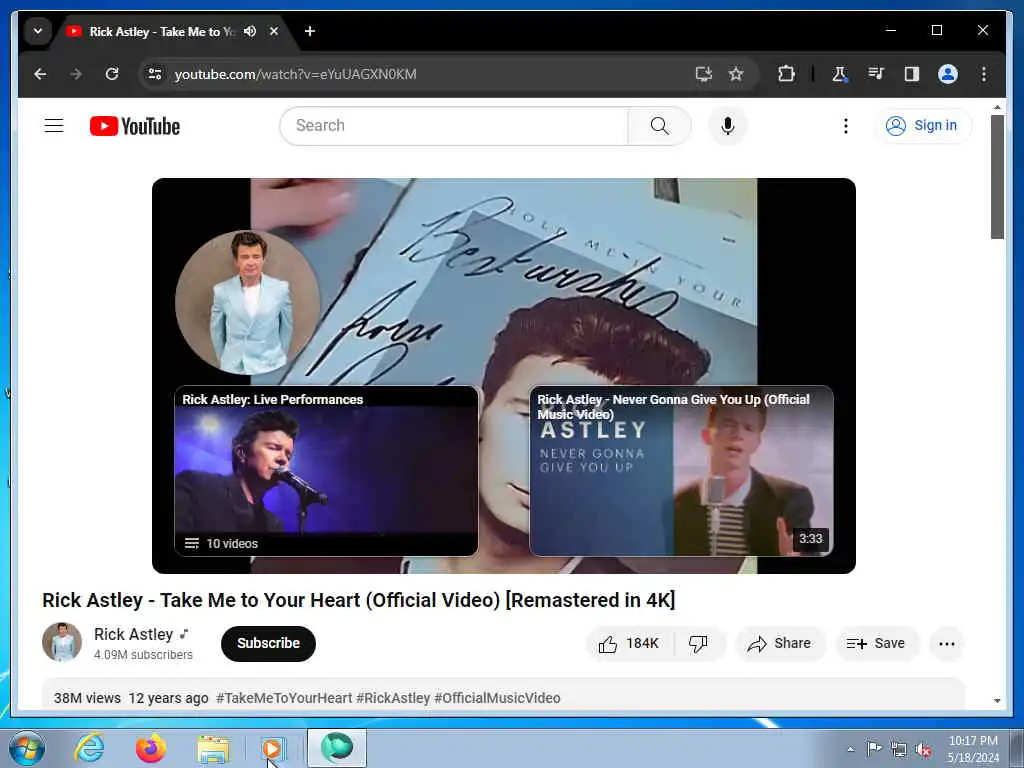Open the Chrome profile avatar
Screen dimensions: 1024x768
point(948,74)
